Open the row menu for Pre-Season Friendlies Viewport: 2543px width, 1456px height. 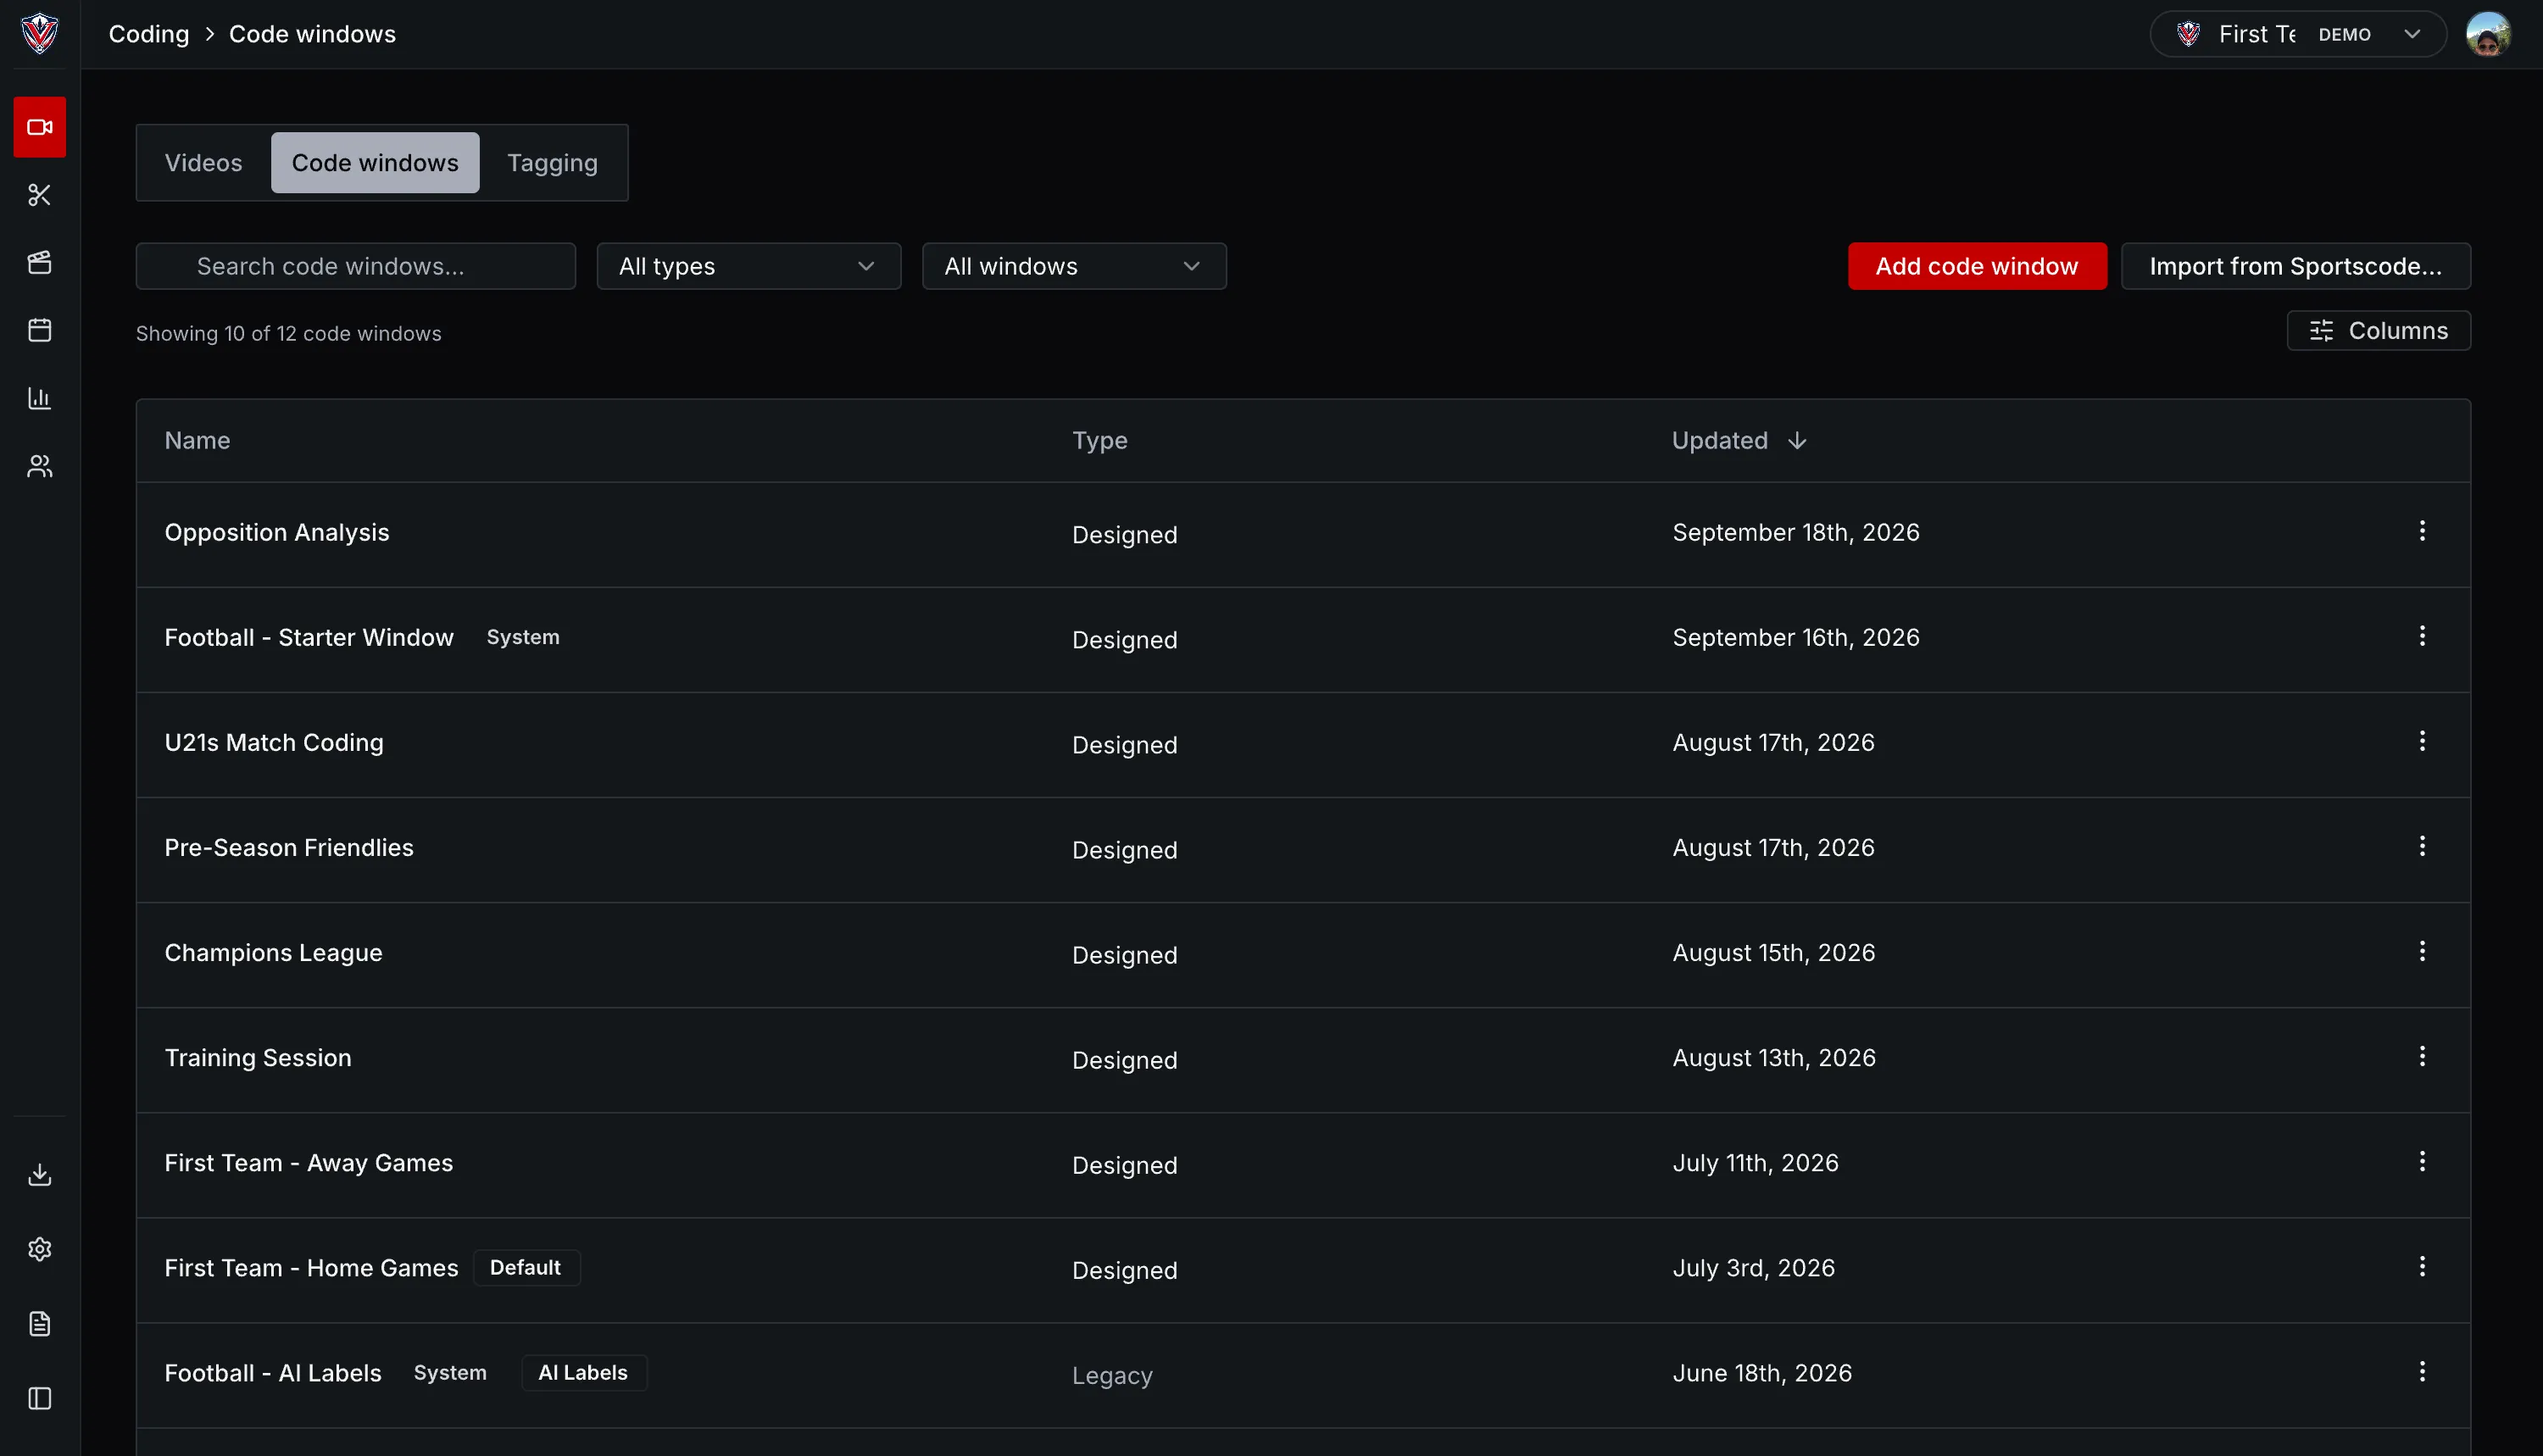(2421, 846)
